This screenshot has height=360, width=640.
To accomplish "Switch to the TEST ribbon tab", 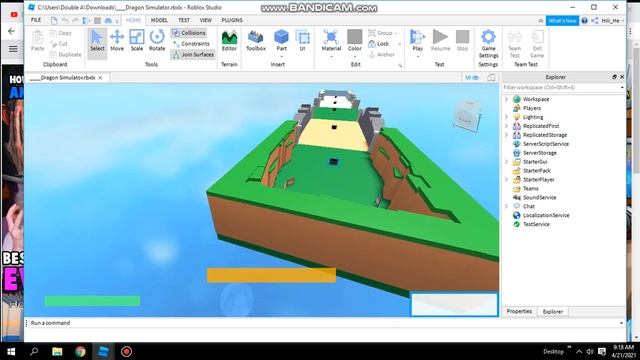I will click(184, 20).
